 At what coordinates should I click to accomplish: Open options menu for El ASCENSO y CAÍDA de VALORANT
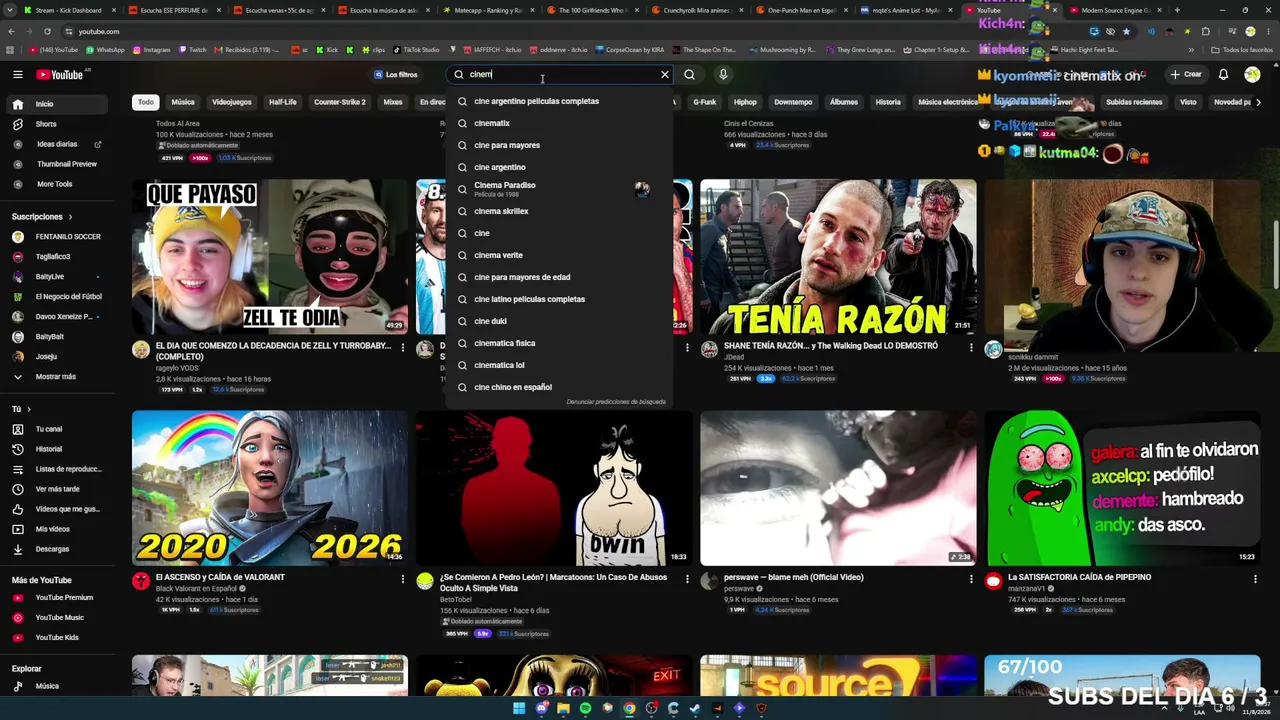coord(403,579)
